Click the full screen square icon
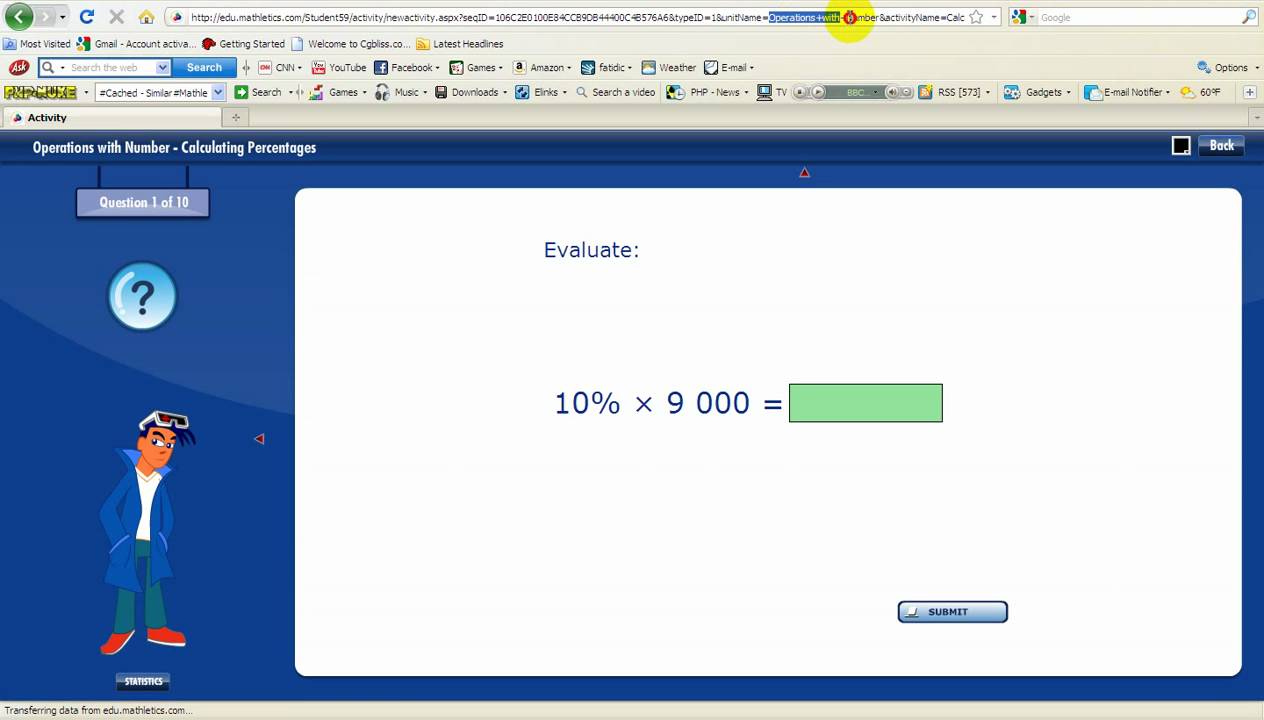Screen dimensions: 1264x720 1181,146
